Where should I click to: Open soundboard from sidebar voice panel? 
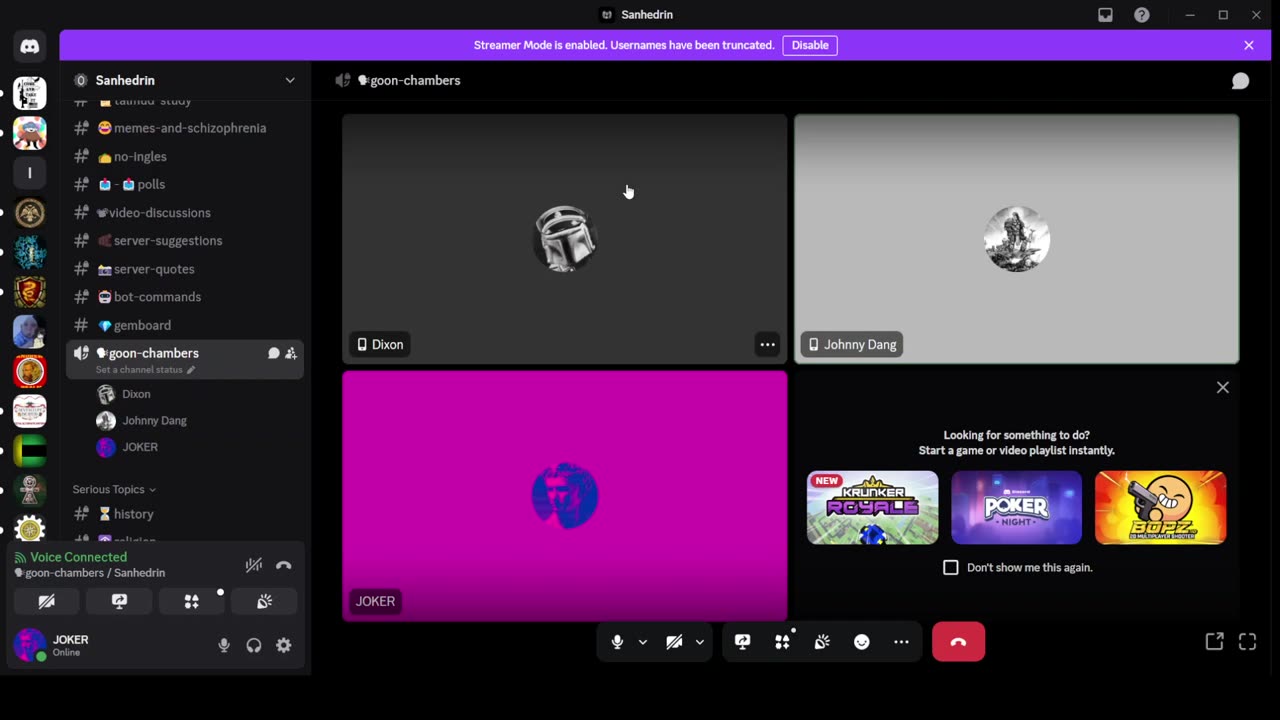264,601
